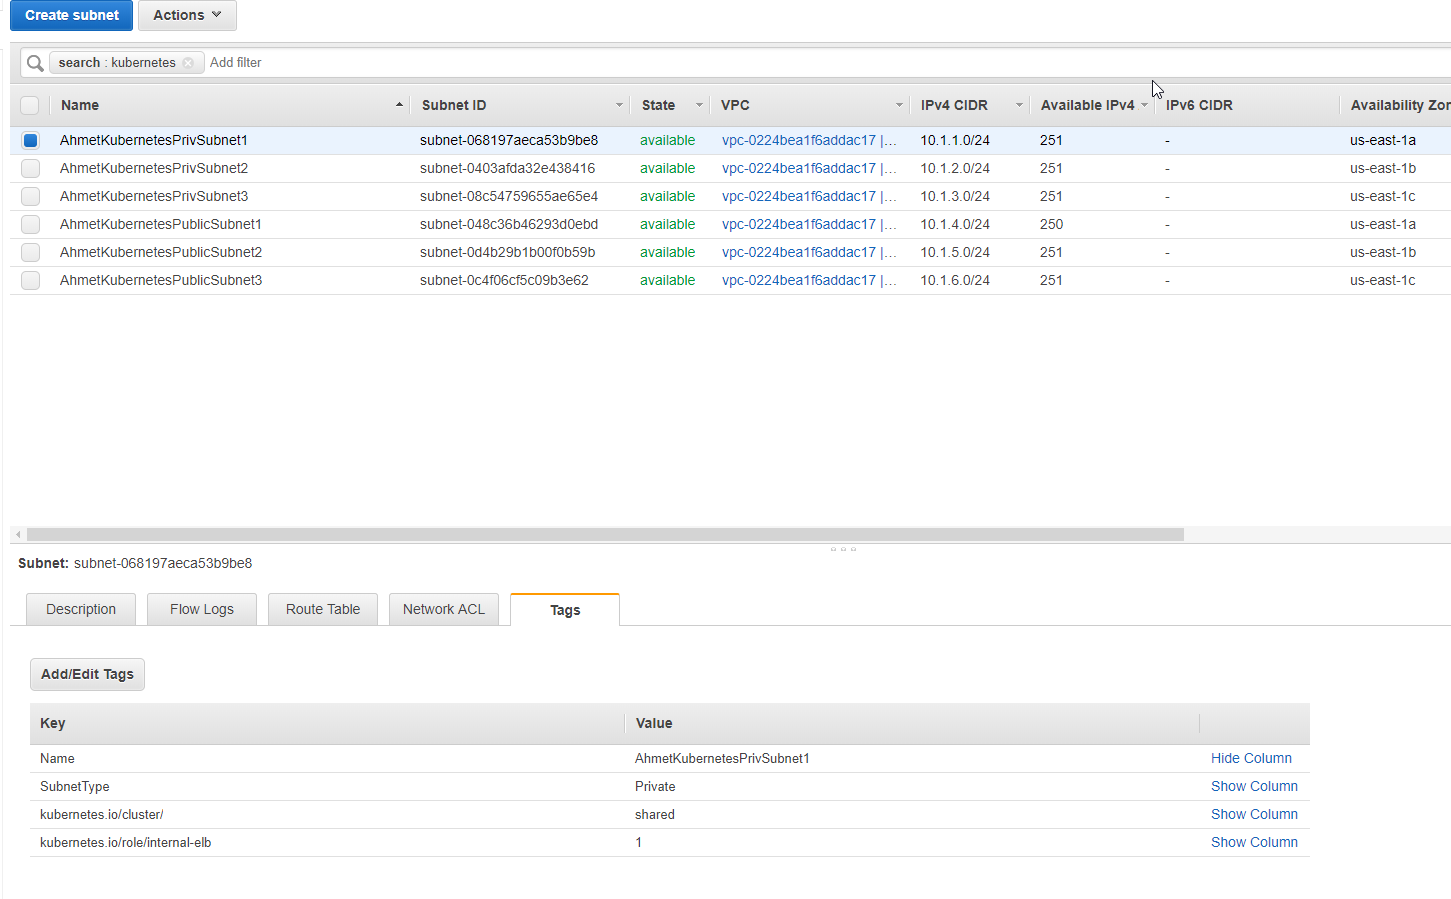Open the IPv4 CIDR column filter arrow
The width and height of the screenshot is (1451, 899).
click(x=1019, y=105)
